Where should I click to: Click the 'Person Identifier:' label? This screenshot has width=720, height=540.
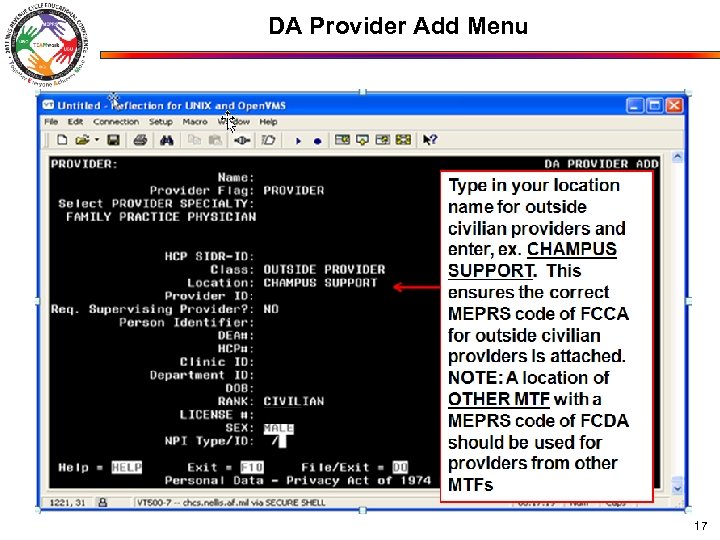(186, 322)
